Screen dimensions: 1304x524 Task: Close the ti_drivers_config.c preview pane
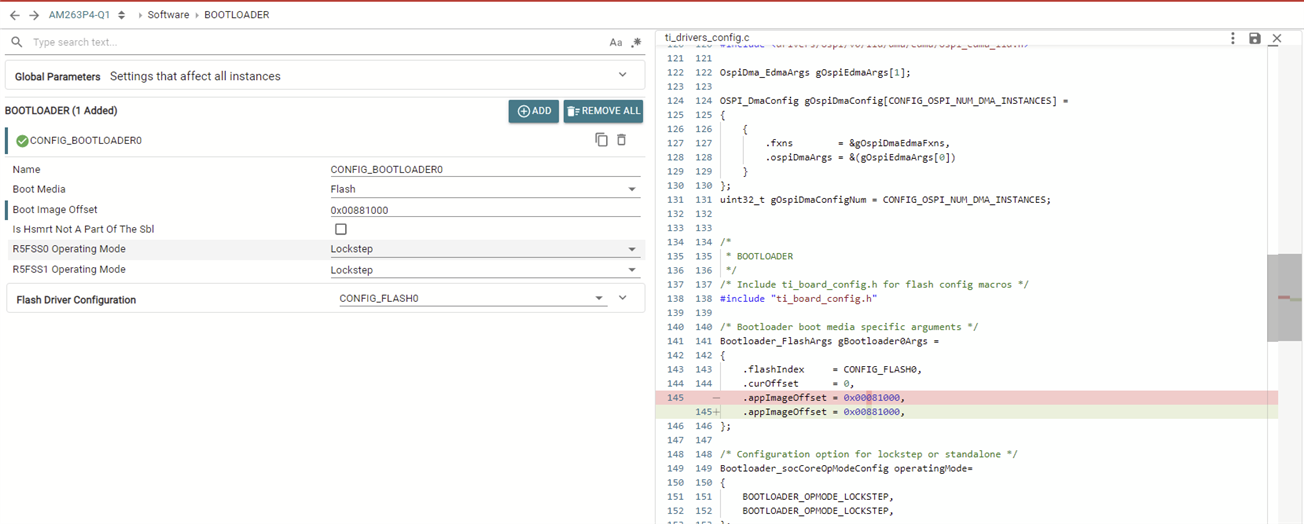coord(1277,38)
